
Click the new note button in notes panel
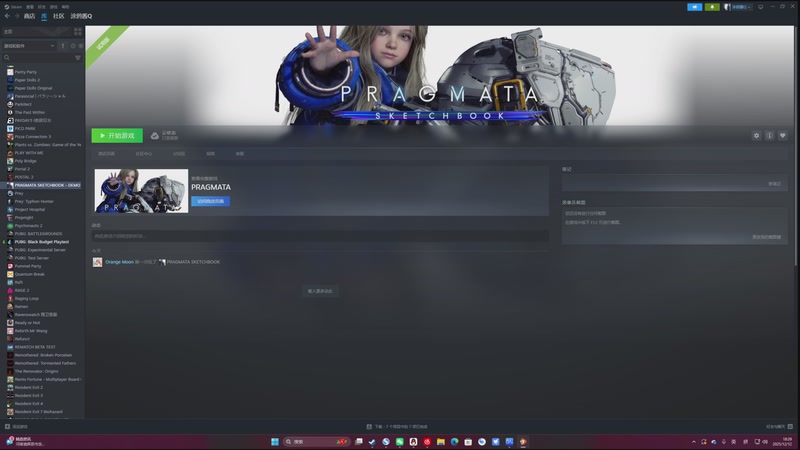click(x=774, y=184)
